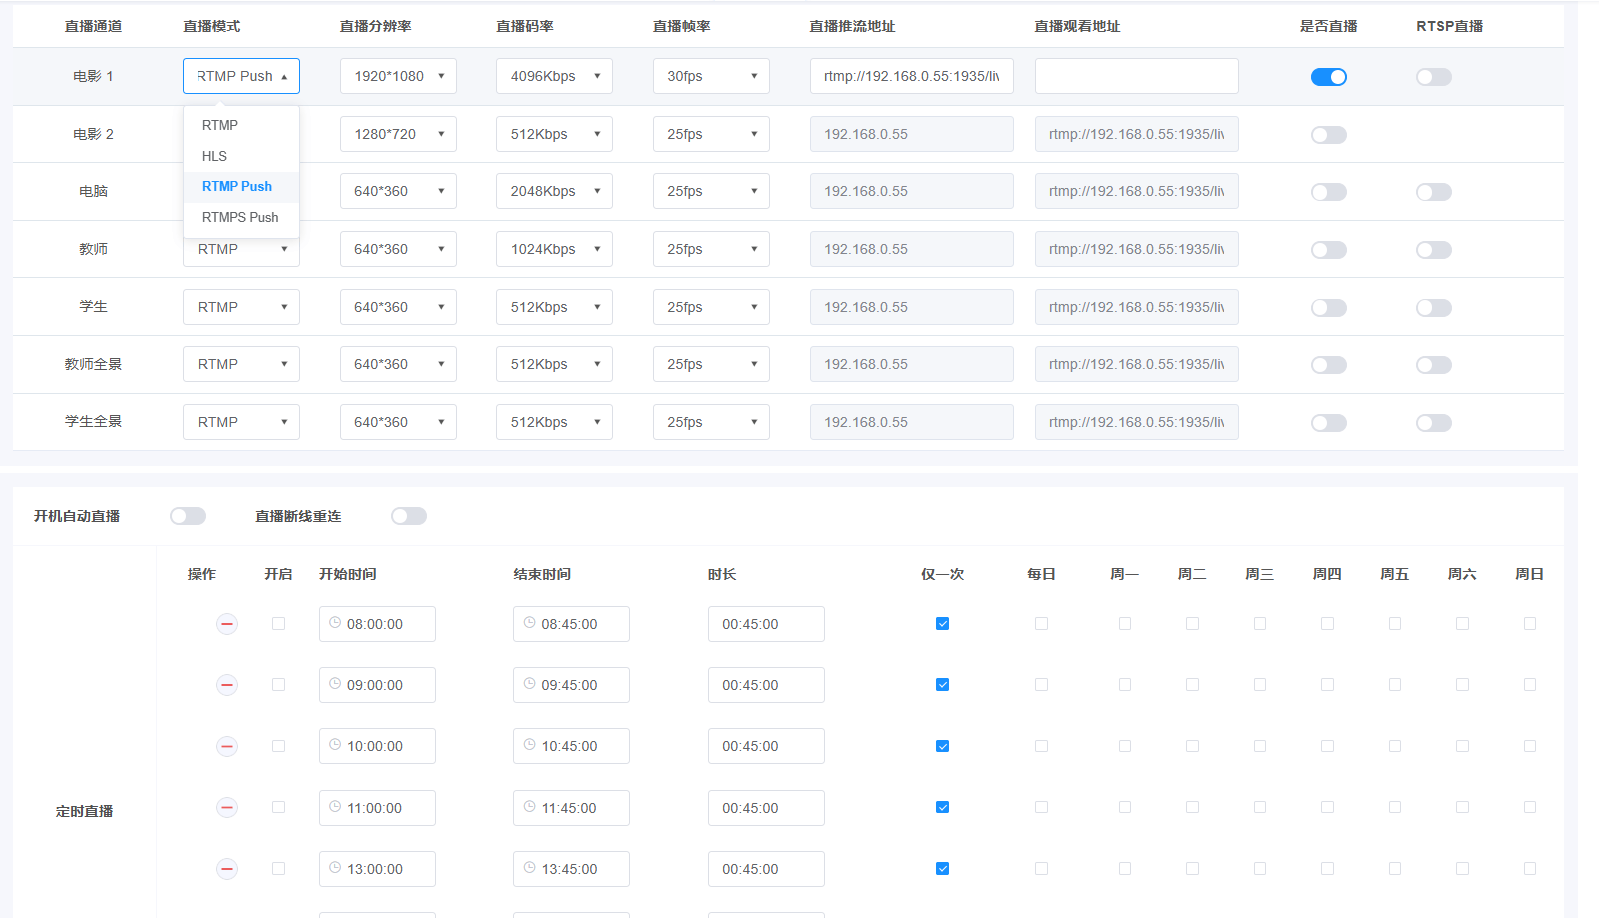Open 学生全景 frame rate dropdown
The height and width of the screenshot is (918, 1599).
coord(711,422)
